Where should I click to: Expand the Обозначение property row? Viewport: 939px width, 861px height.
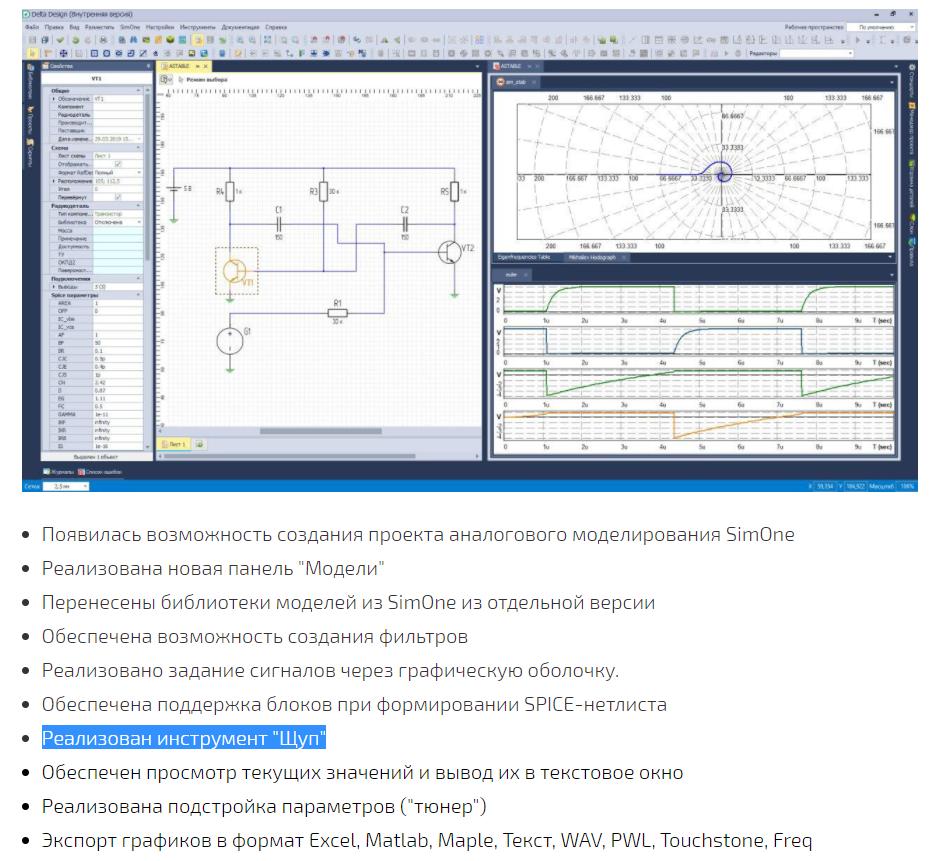tap(54, 99)
